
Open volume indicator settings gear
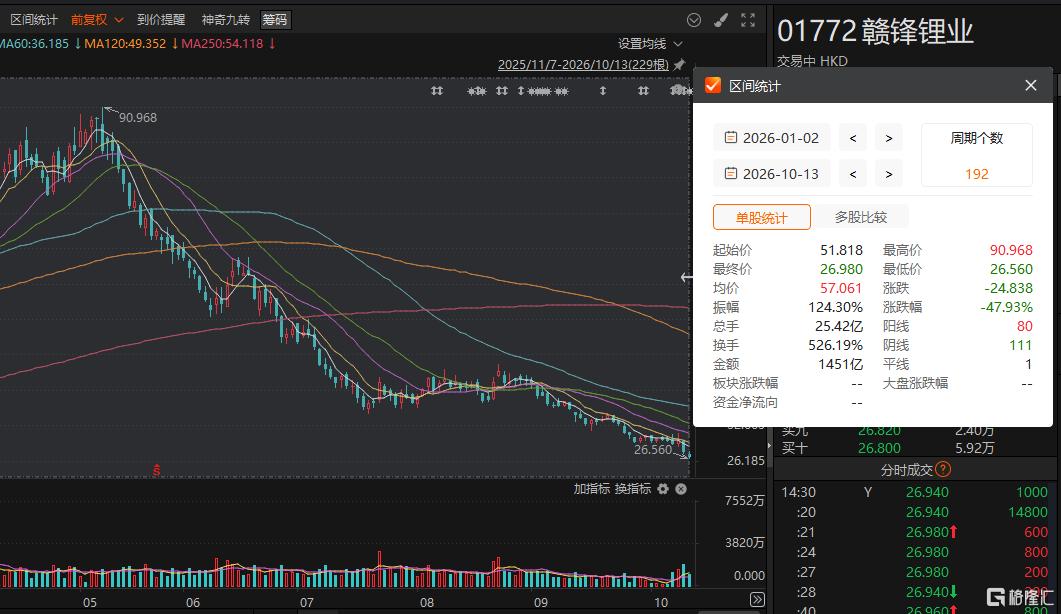[x=663, y=489]
